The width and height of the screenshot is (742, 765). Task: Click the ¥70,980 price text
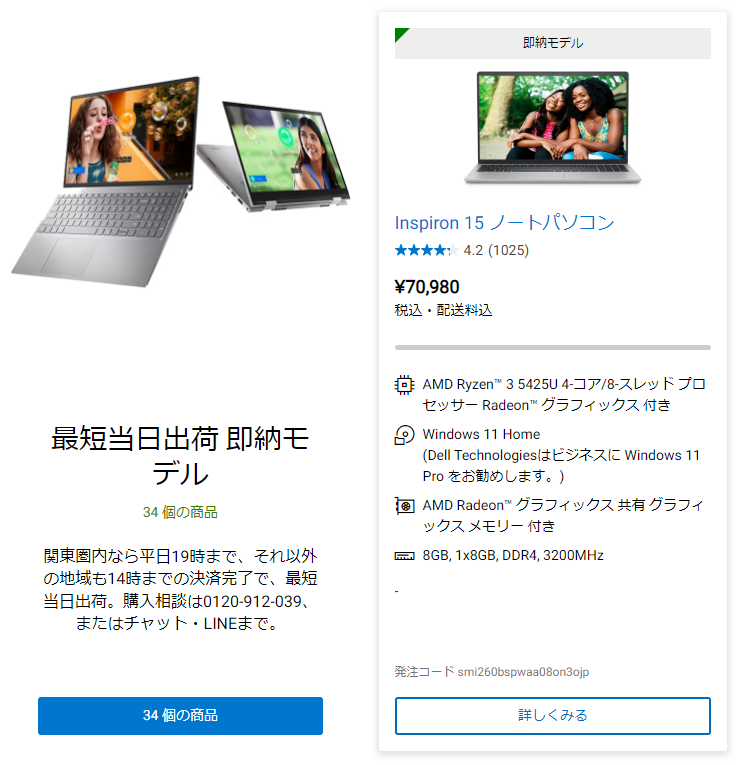pos(427,287)
